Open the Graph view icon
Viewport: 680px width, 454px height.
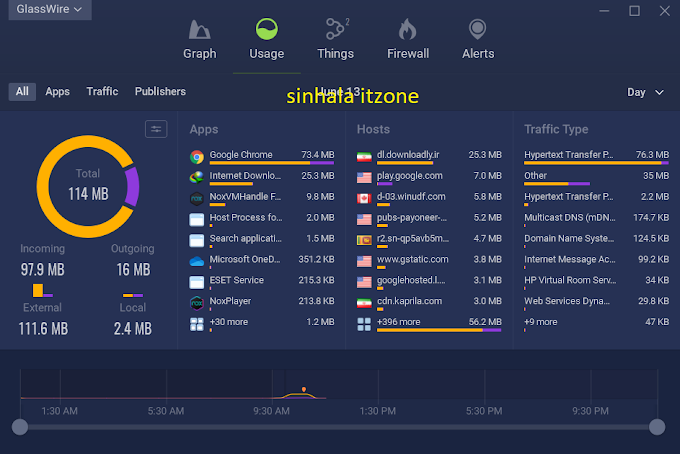[x=199, y=29]
